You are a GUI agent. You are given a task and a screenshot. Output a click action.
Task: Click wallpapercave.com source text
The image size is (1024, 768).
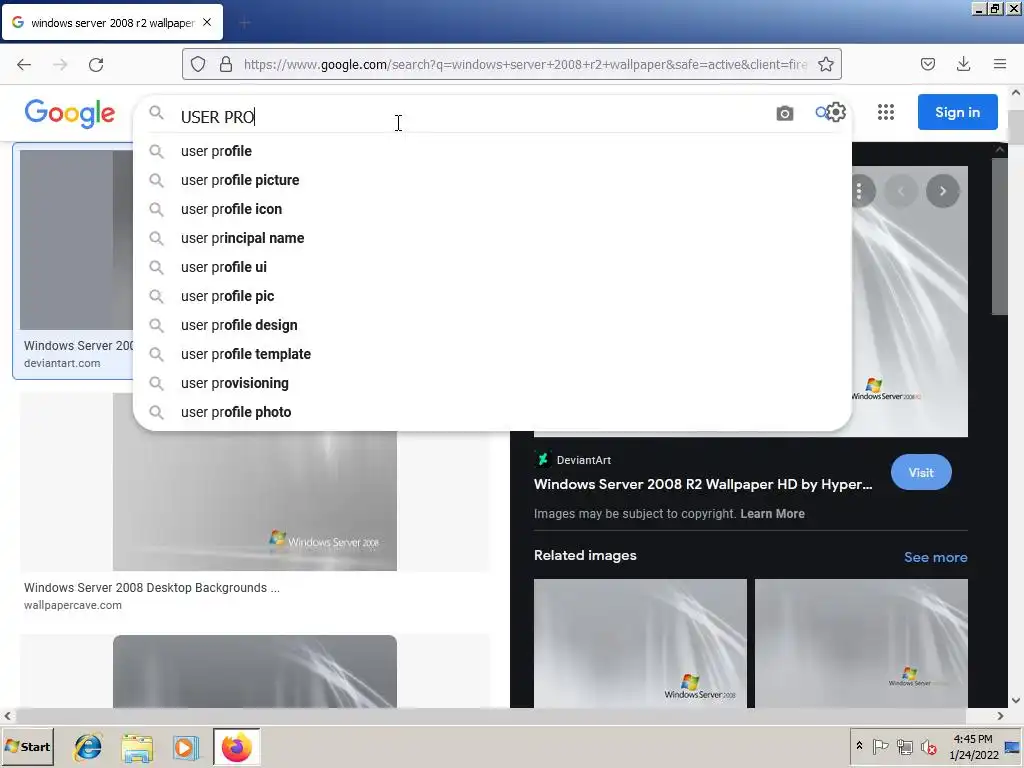click(x=72, y=605)
